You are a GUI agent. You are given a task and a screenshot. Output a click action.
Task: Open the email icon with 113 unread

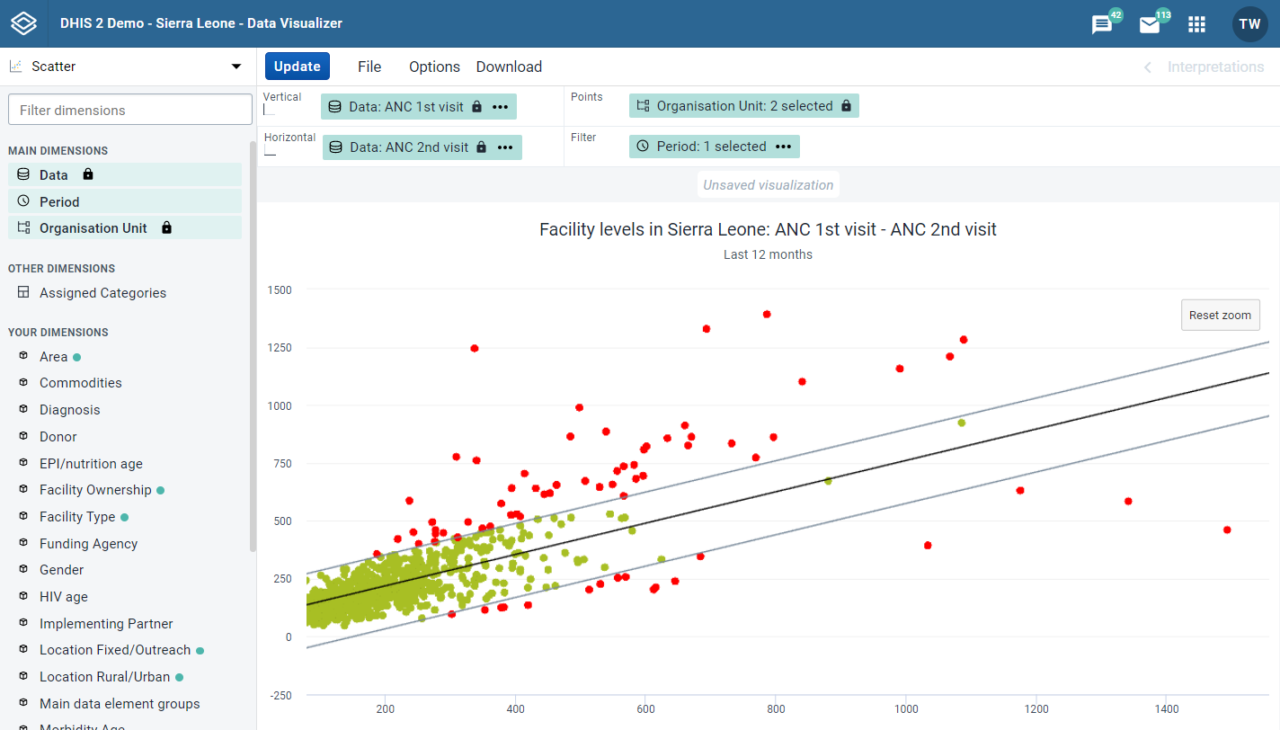(1150, 22)
